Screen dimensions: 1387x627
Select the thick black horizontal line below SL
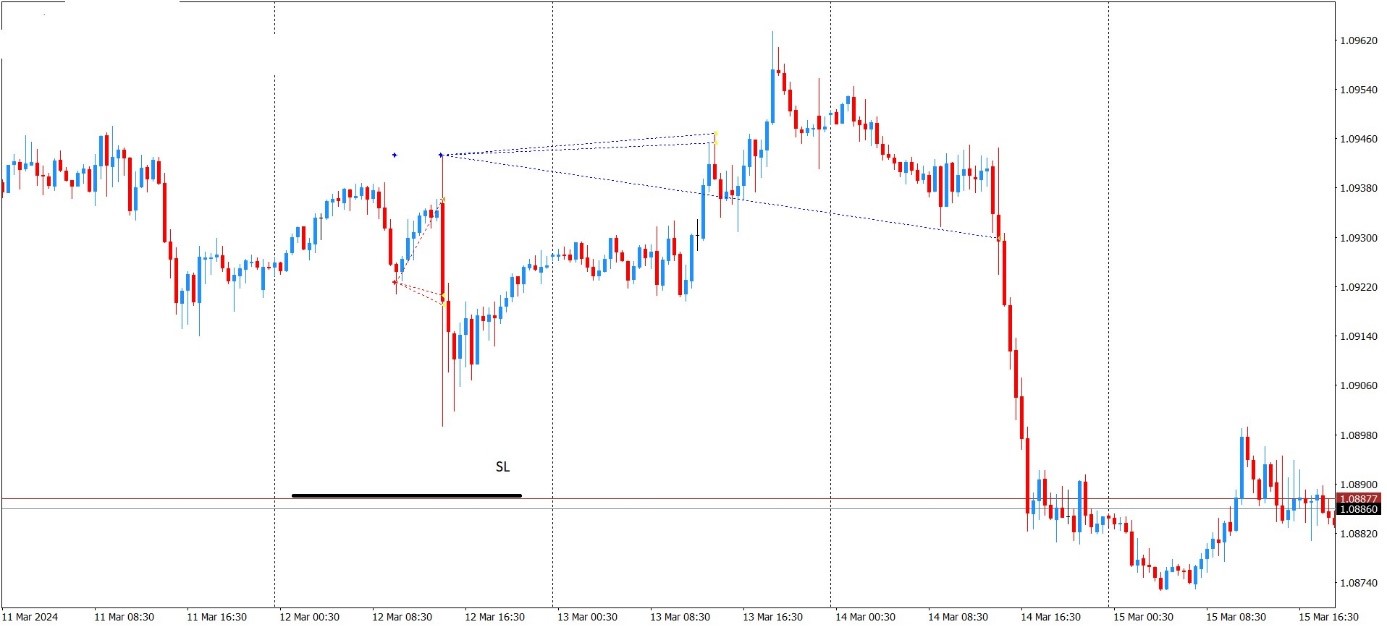407,495
